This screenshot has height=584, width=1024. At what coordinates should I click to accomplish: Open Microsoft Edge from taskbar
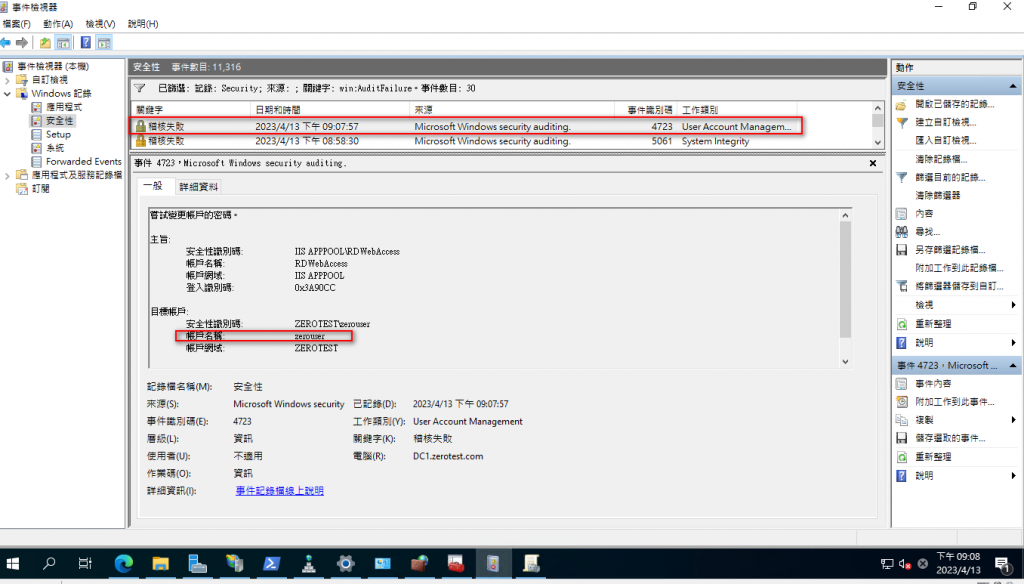coord(123,563)
